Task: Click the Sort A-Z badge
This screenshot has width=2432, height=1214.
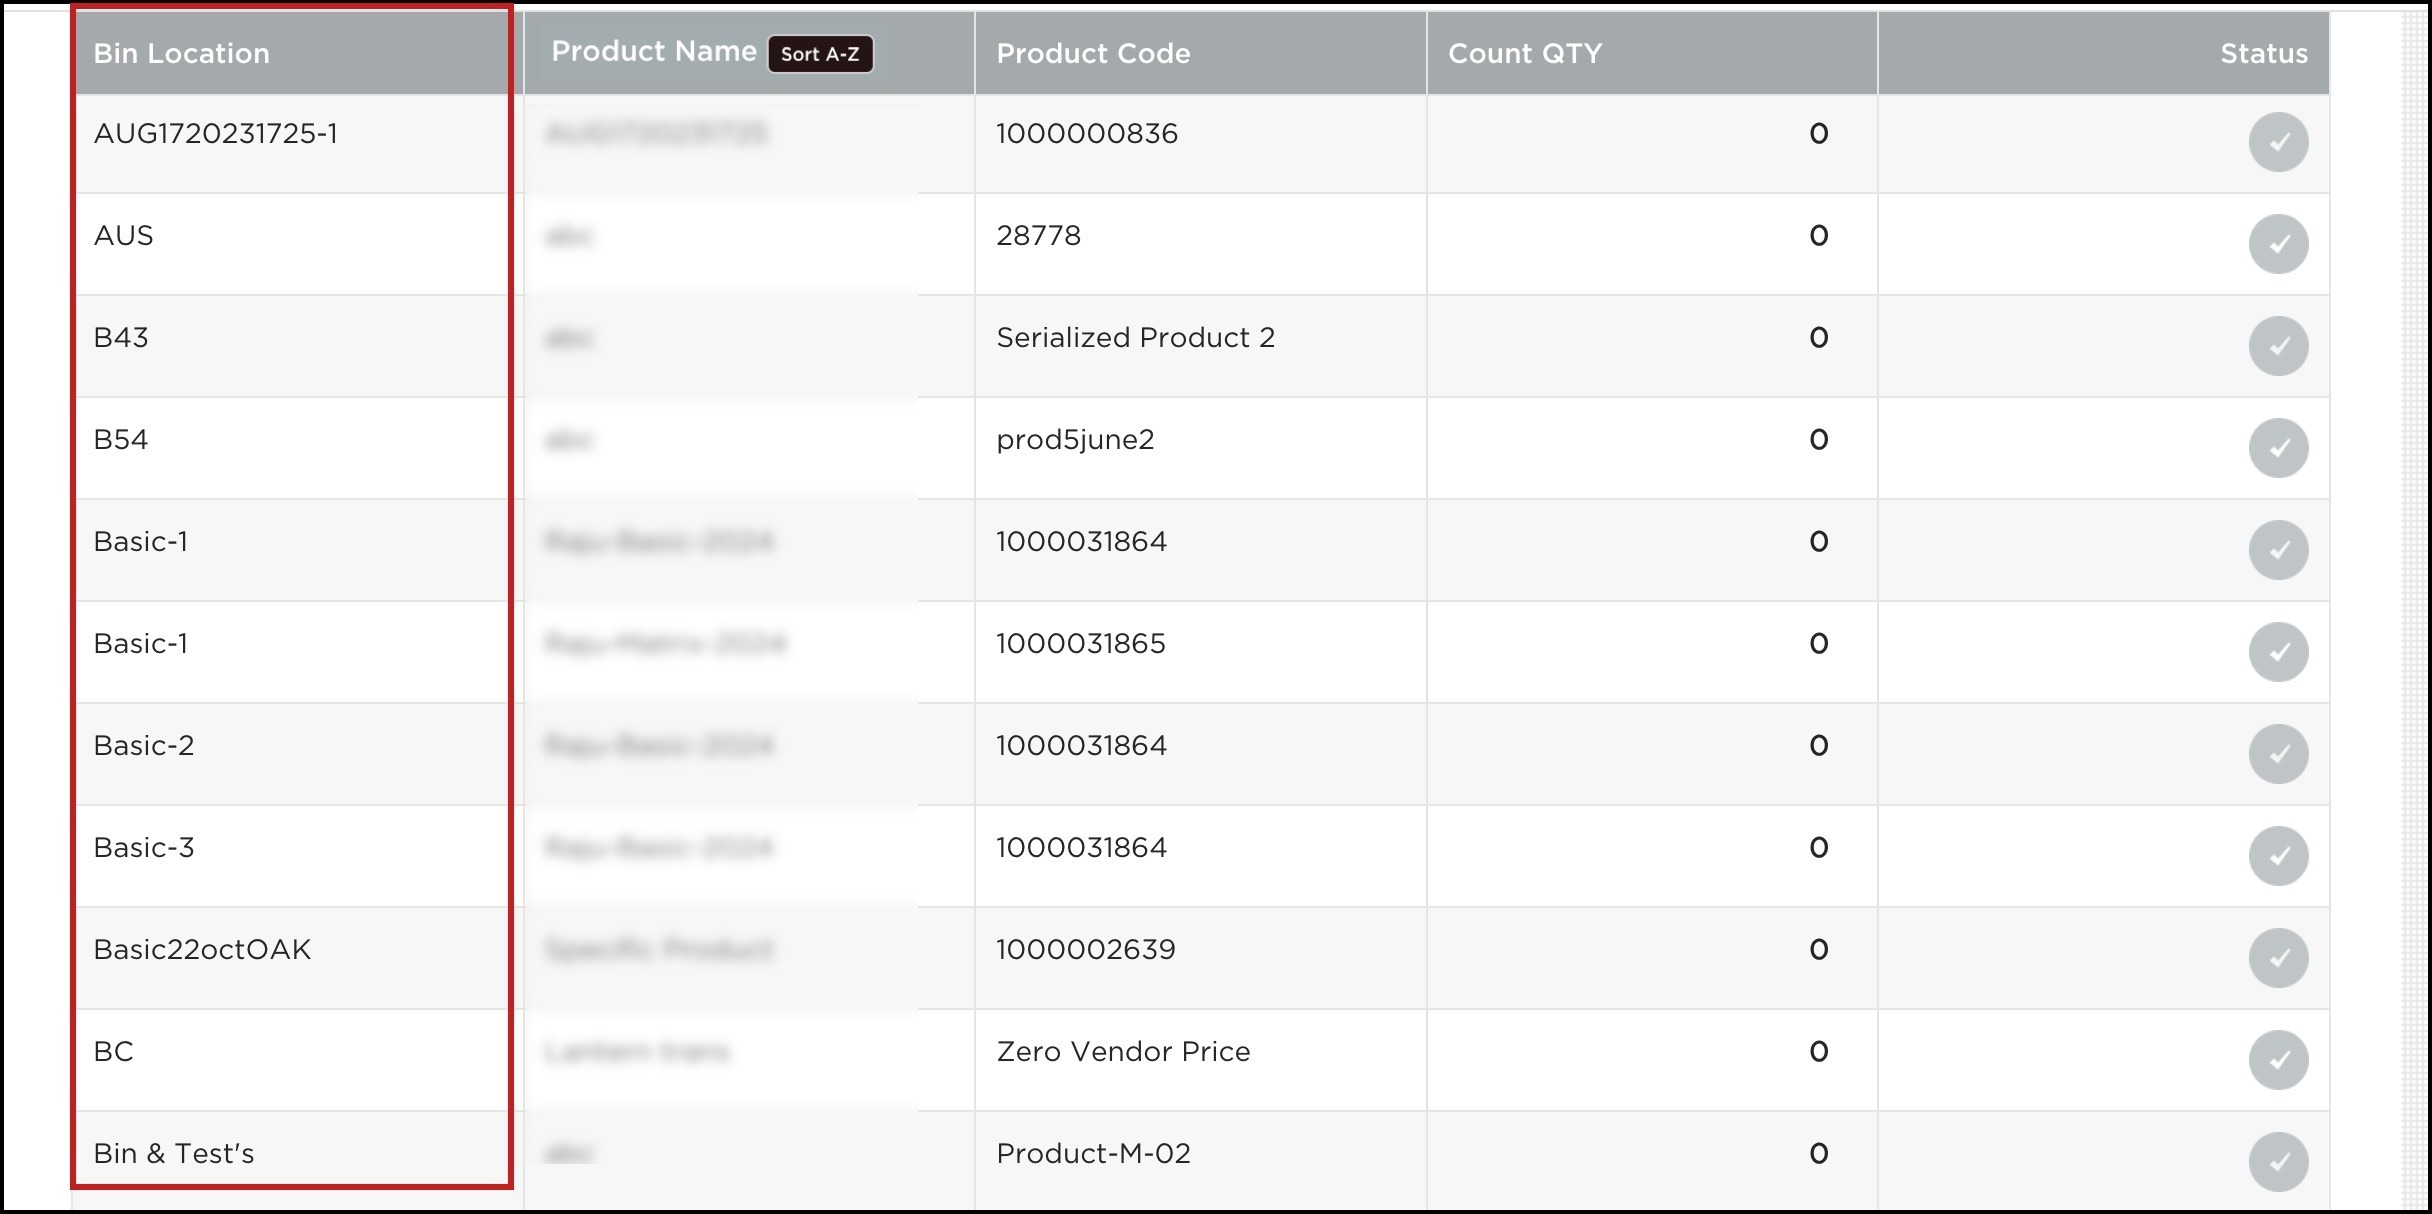Action: pyautogui.click(x=820, y=54)
